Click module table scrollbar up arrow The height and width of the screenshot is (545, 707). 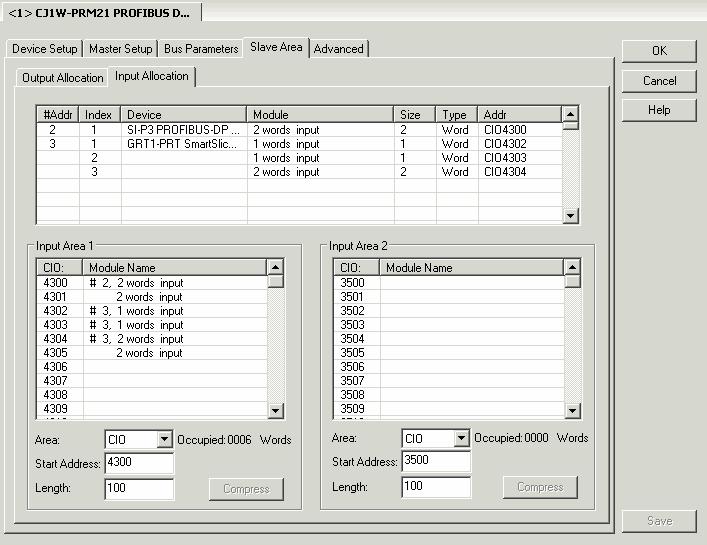[570, 114]
